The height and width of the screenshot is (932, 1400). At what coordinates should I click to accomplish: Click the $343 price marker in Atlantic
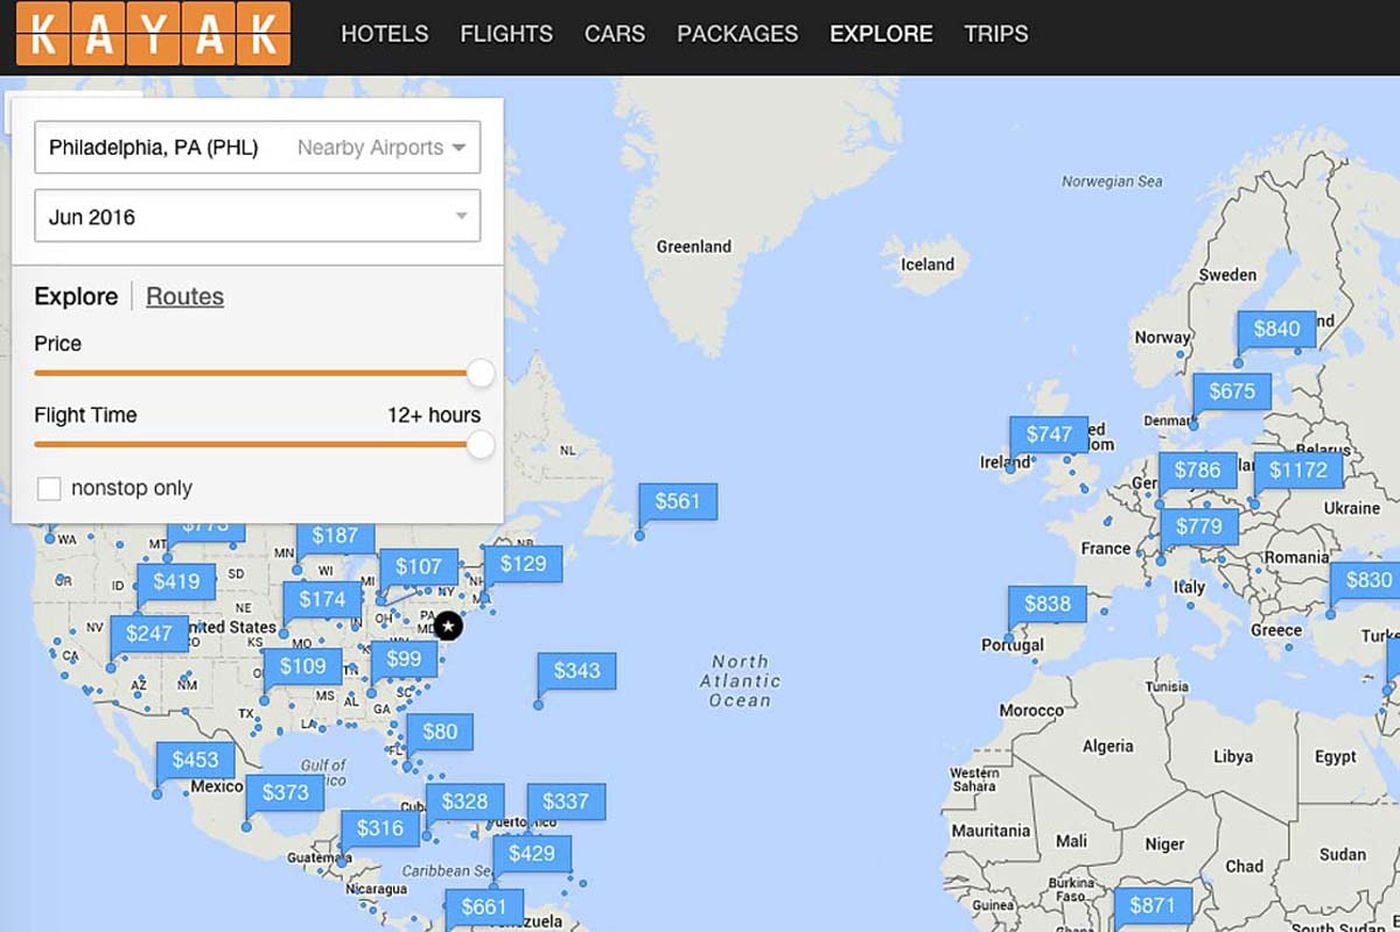576,670
